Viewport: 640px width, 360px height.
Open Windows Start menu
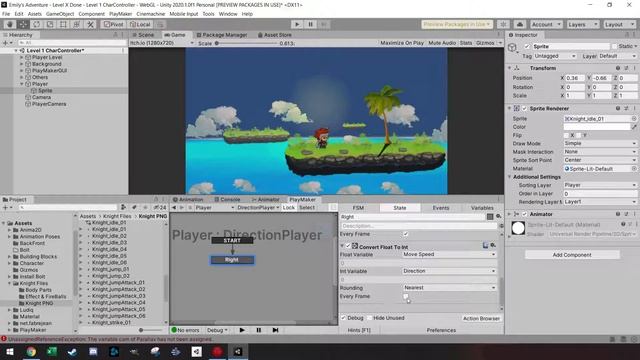(x=10, y=351)
